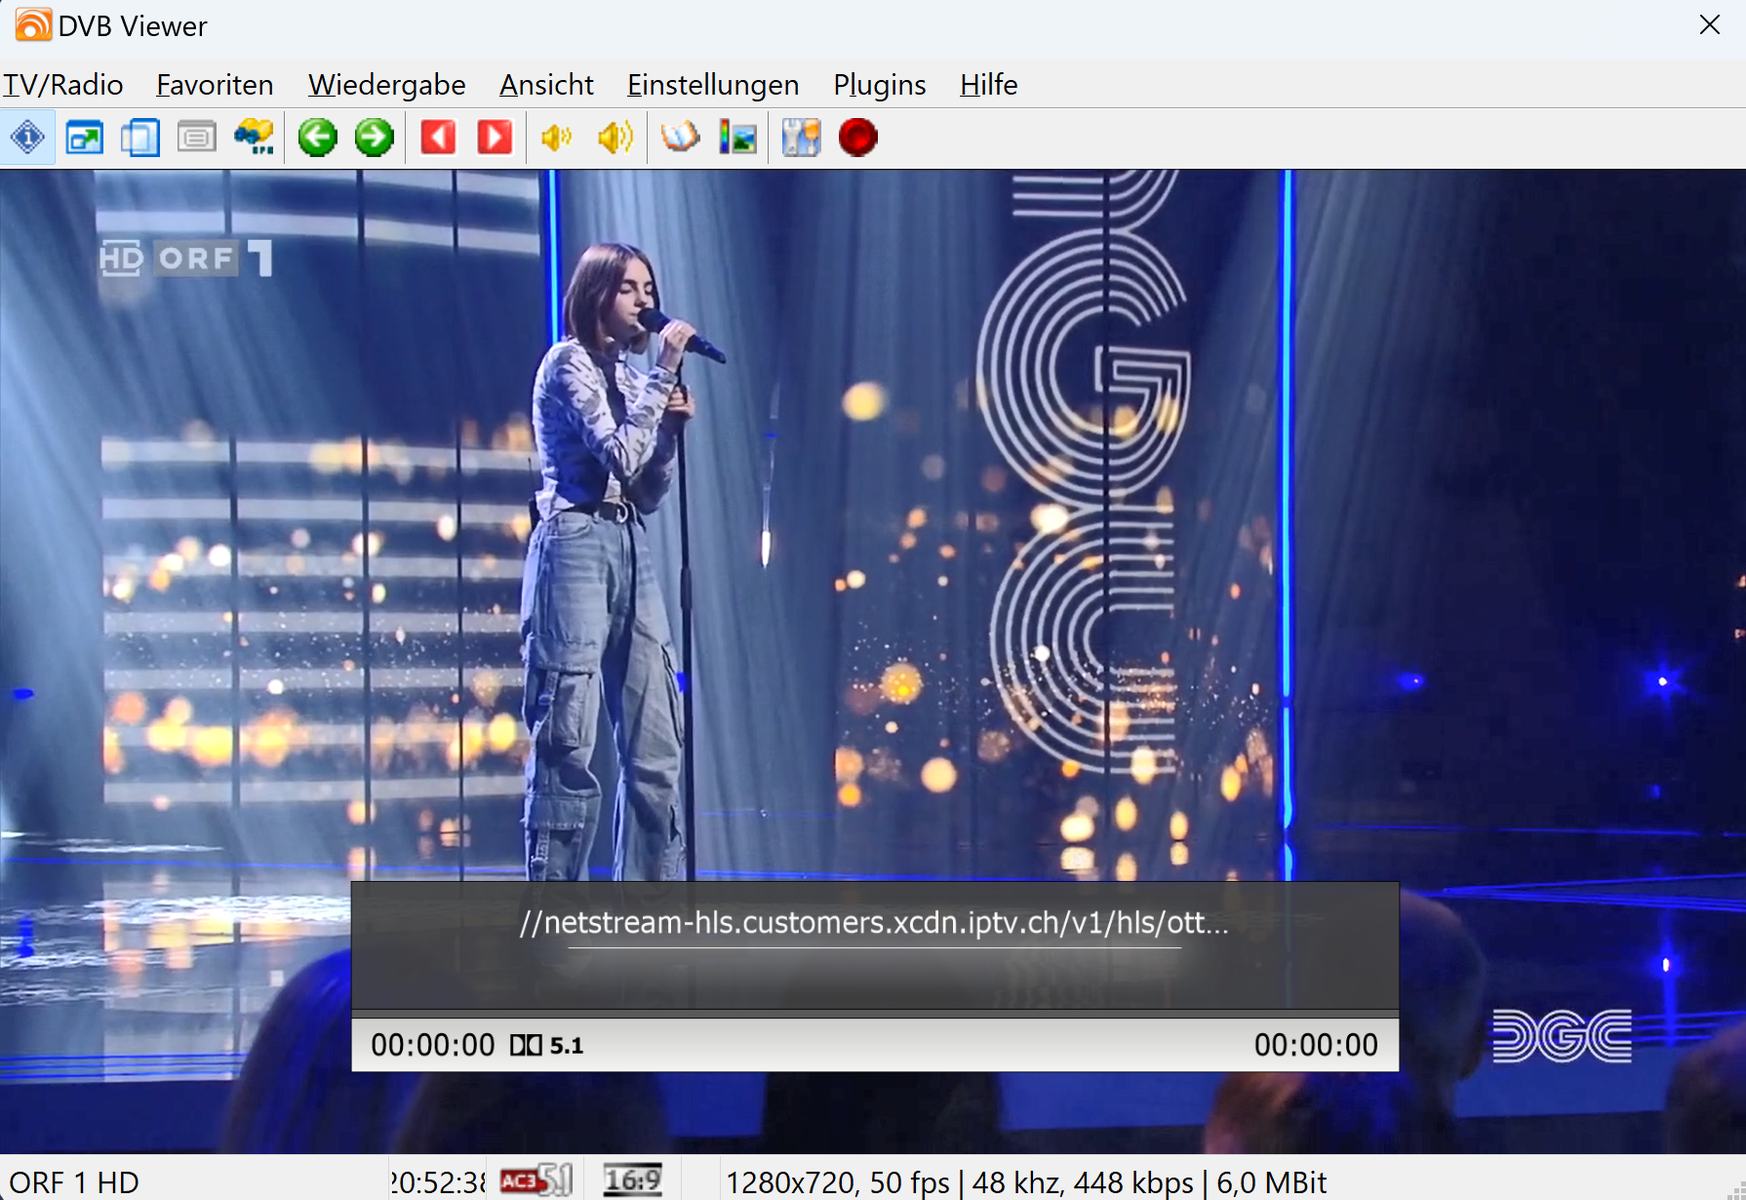This screenshot has width=1746, height=1200.
Task: Lower the volume with small speaker icon
Action: click(556, 137)
